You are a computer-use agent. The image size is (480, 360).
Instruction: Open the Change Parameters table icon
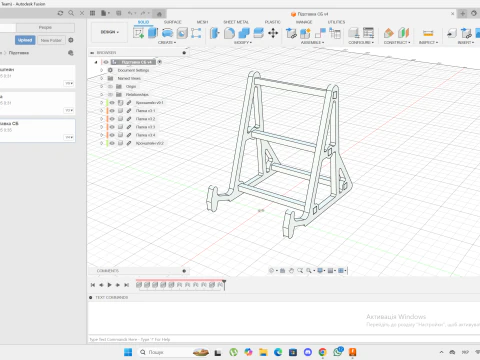pyautogui.click(x=368, y=33)
